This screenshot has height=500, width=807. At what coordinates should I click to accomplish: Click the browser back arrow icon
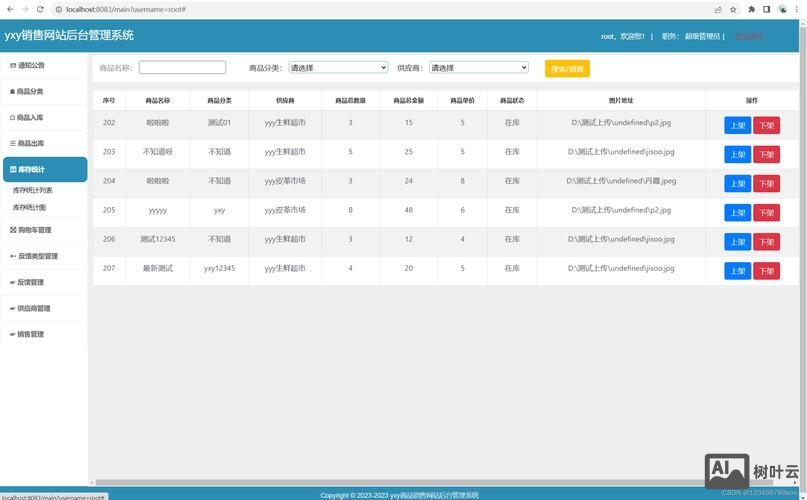8,9
